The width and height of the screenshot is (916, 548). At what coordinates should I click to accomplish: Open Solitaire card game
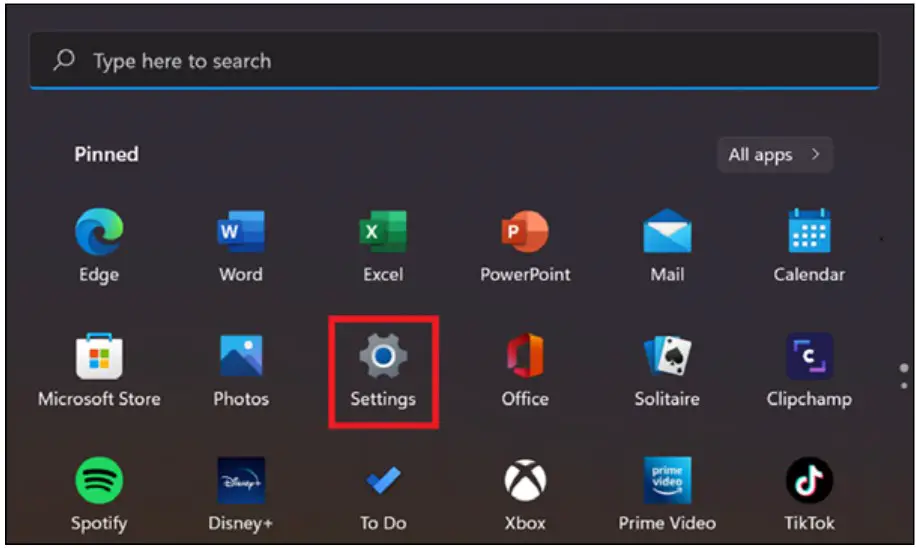click(667, 356)
